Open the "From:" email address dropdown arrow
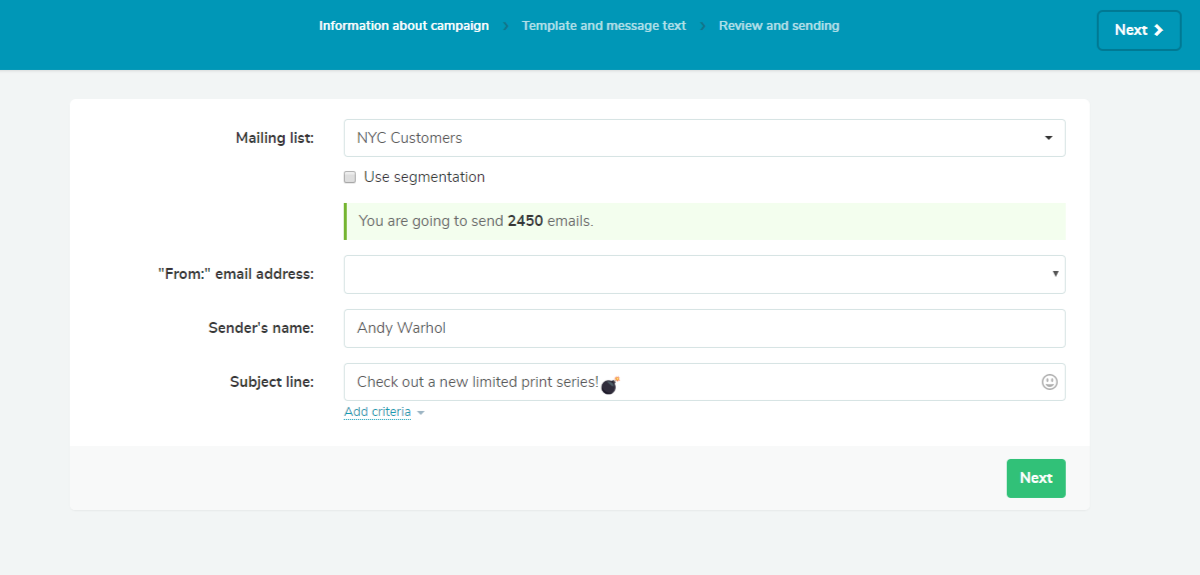 (x=1055, y=274)
